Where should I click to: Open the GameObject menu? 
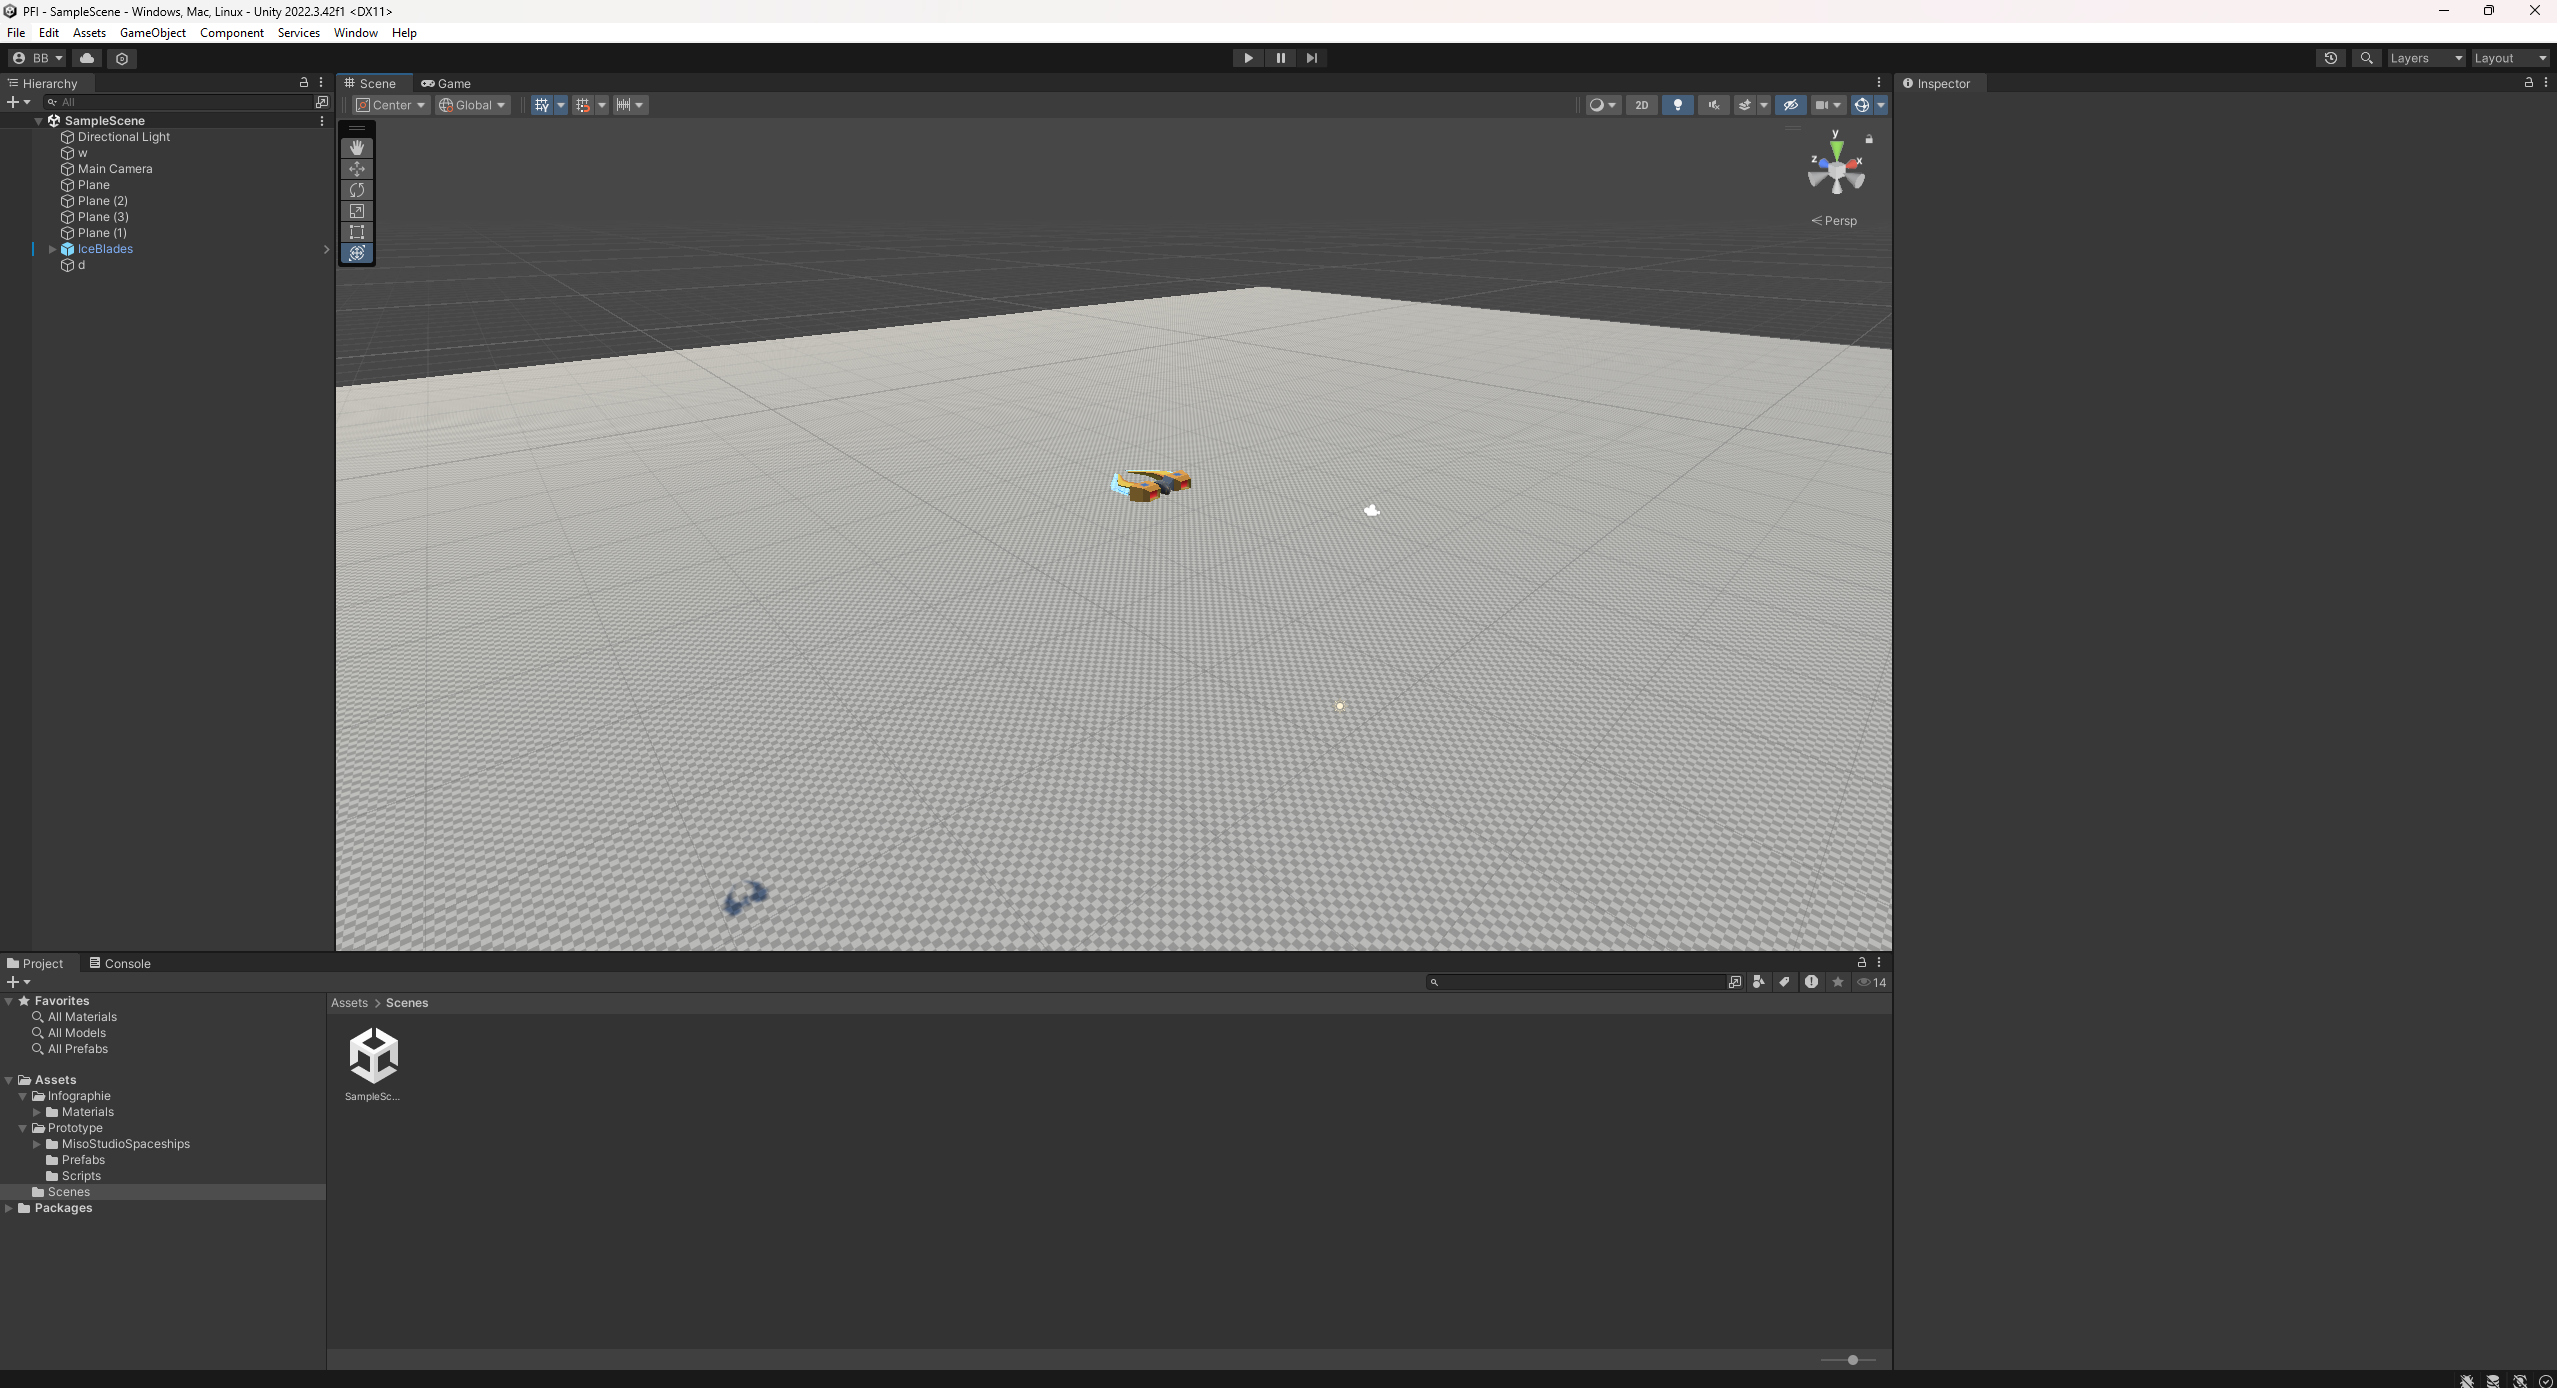(x=152, y=33)
